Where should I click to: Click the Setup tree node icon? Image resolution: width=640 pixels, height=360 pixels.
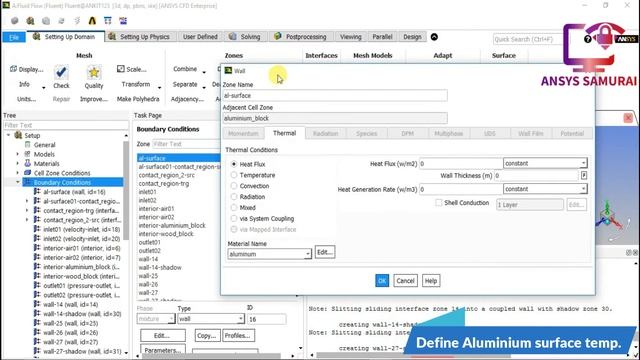[18, 135]
